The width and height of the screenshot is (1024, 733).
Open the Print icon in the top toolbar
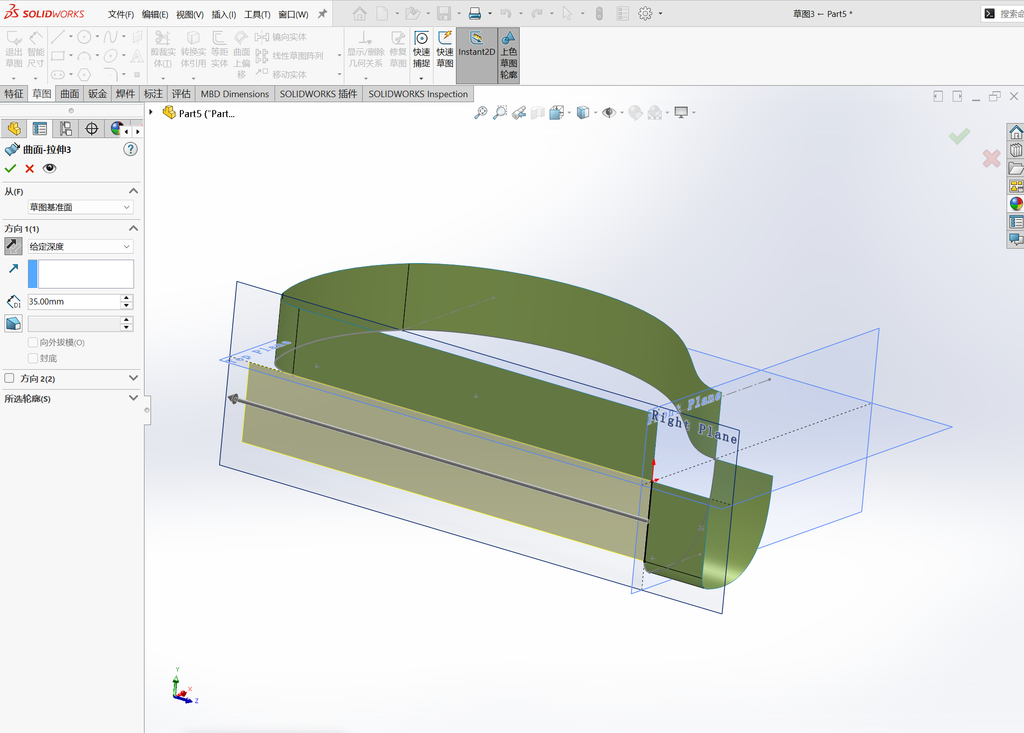click(x=475, y=14)
